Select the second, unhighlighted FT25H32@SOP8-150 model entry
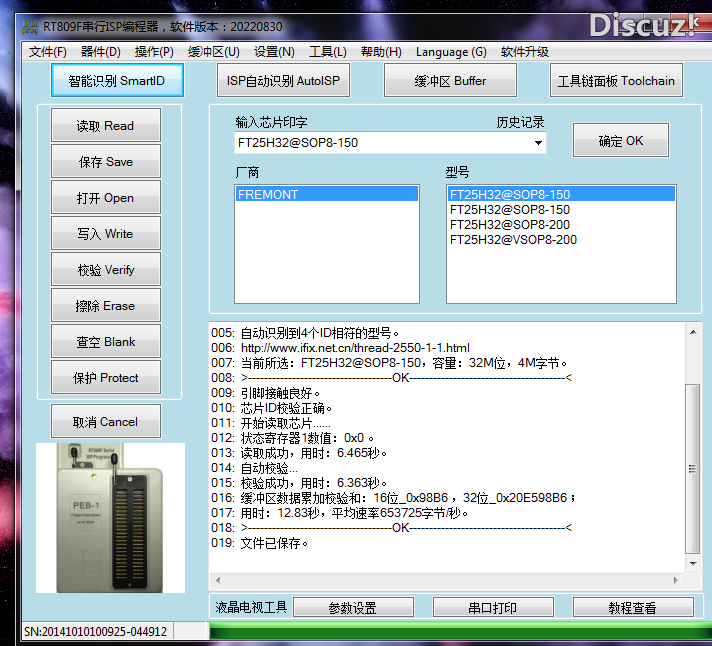712x646 pixels. tap(561, 209)
